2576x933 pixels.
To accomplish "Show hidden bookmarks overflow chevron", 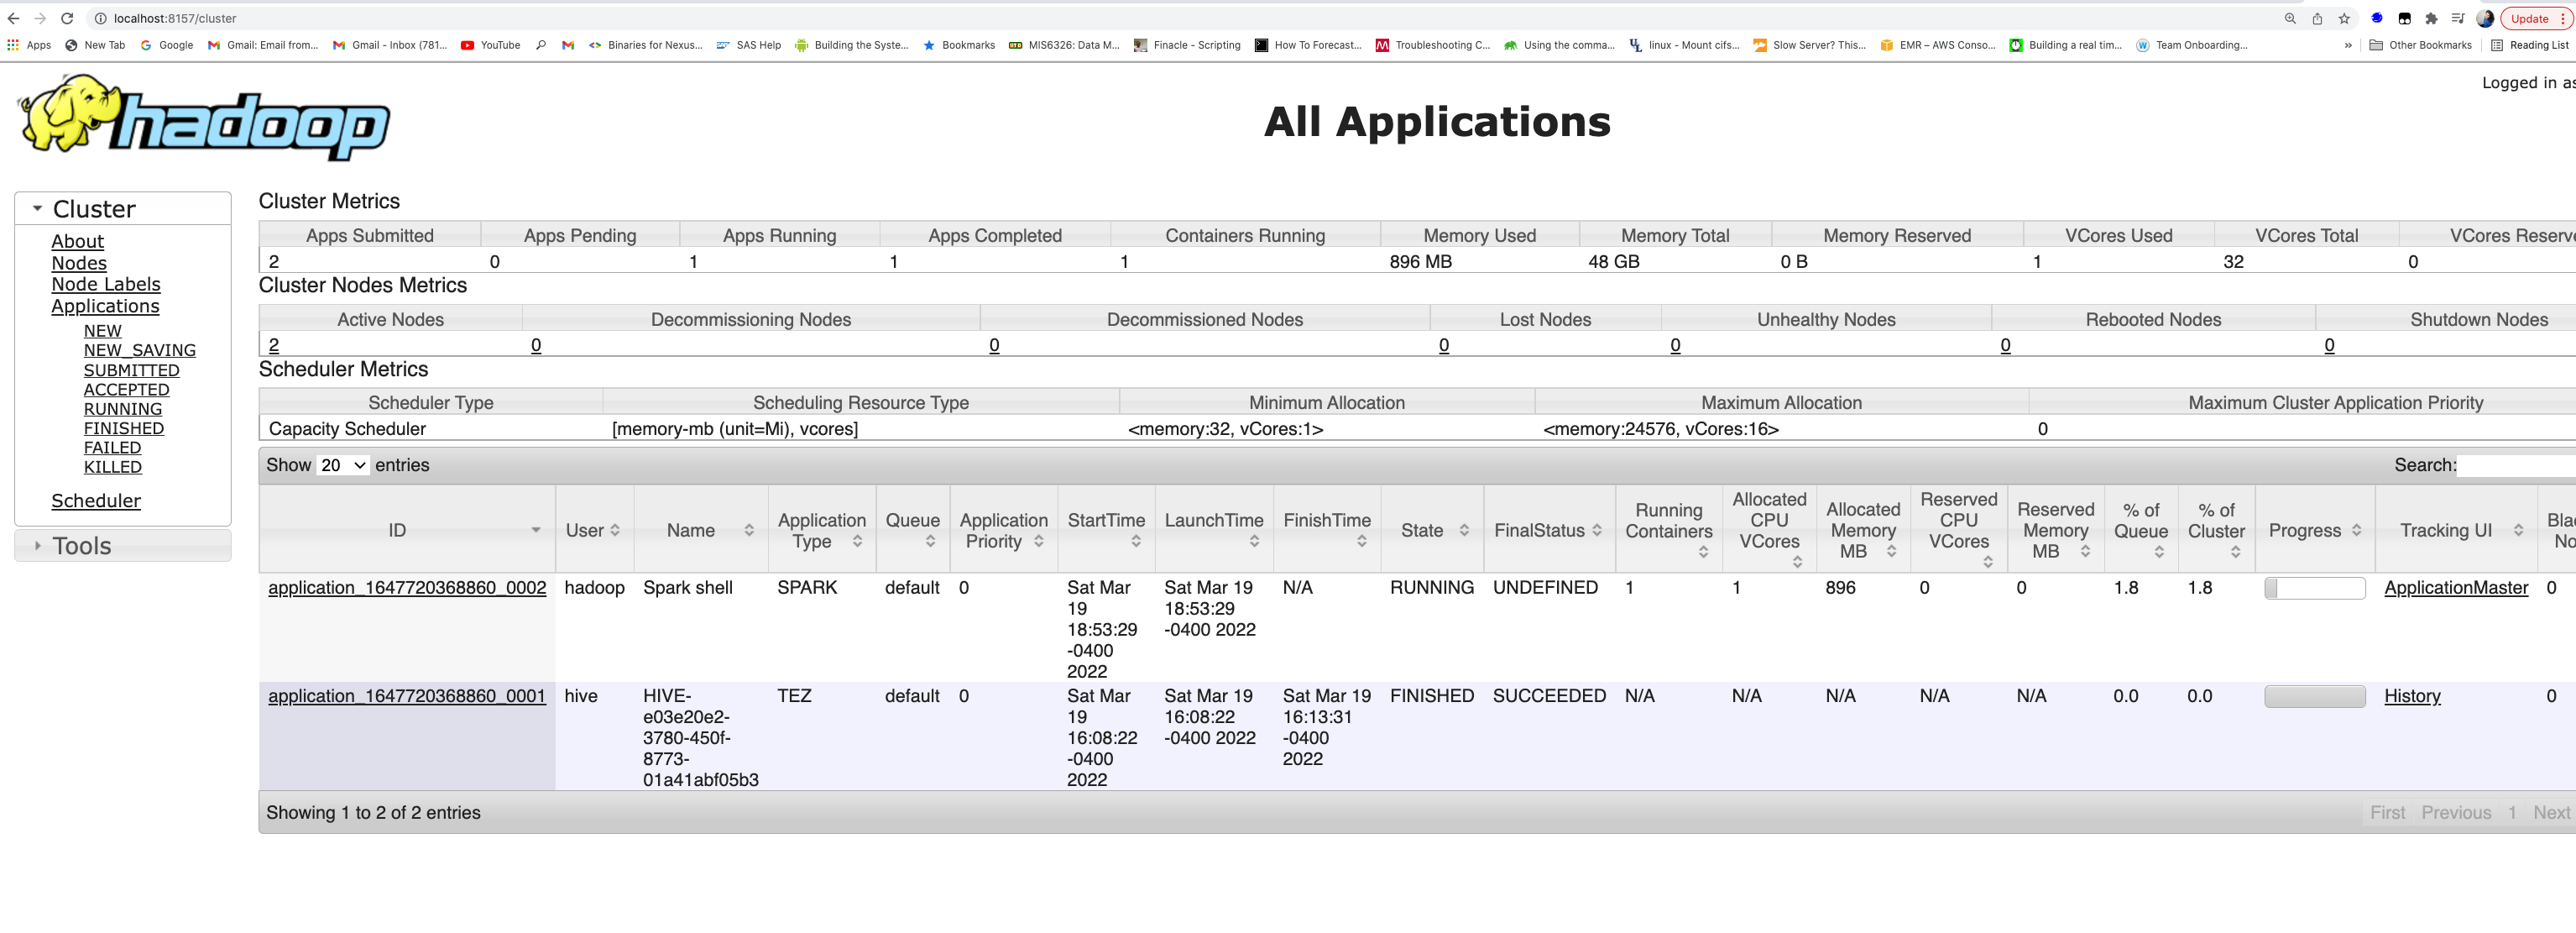I will coord(2348,45).
